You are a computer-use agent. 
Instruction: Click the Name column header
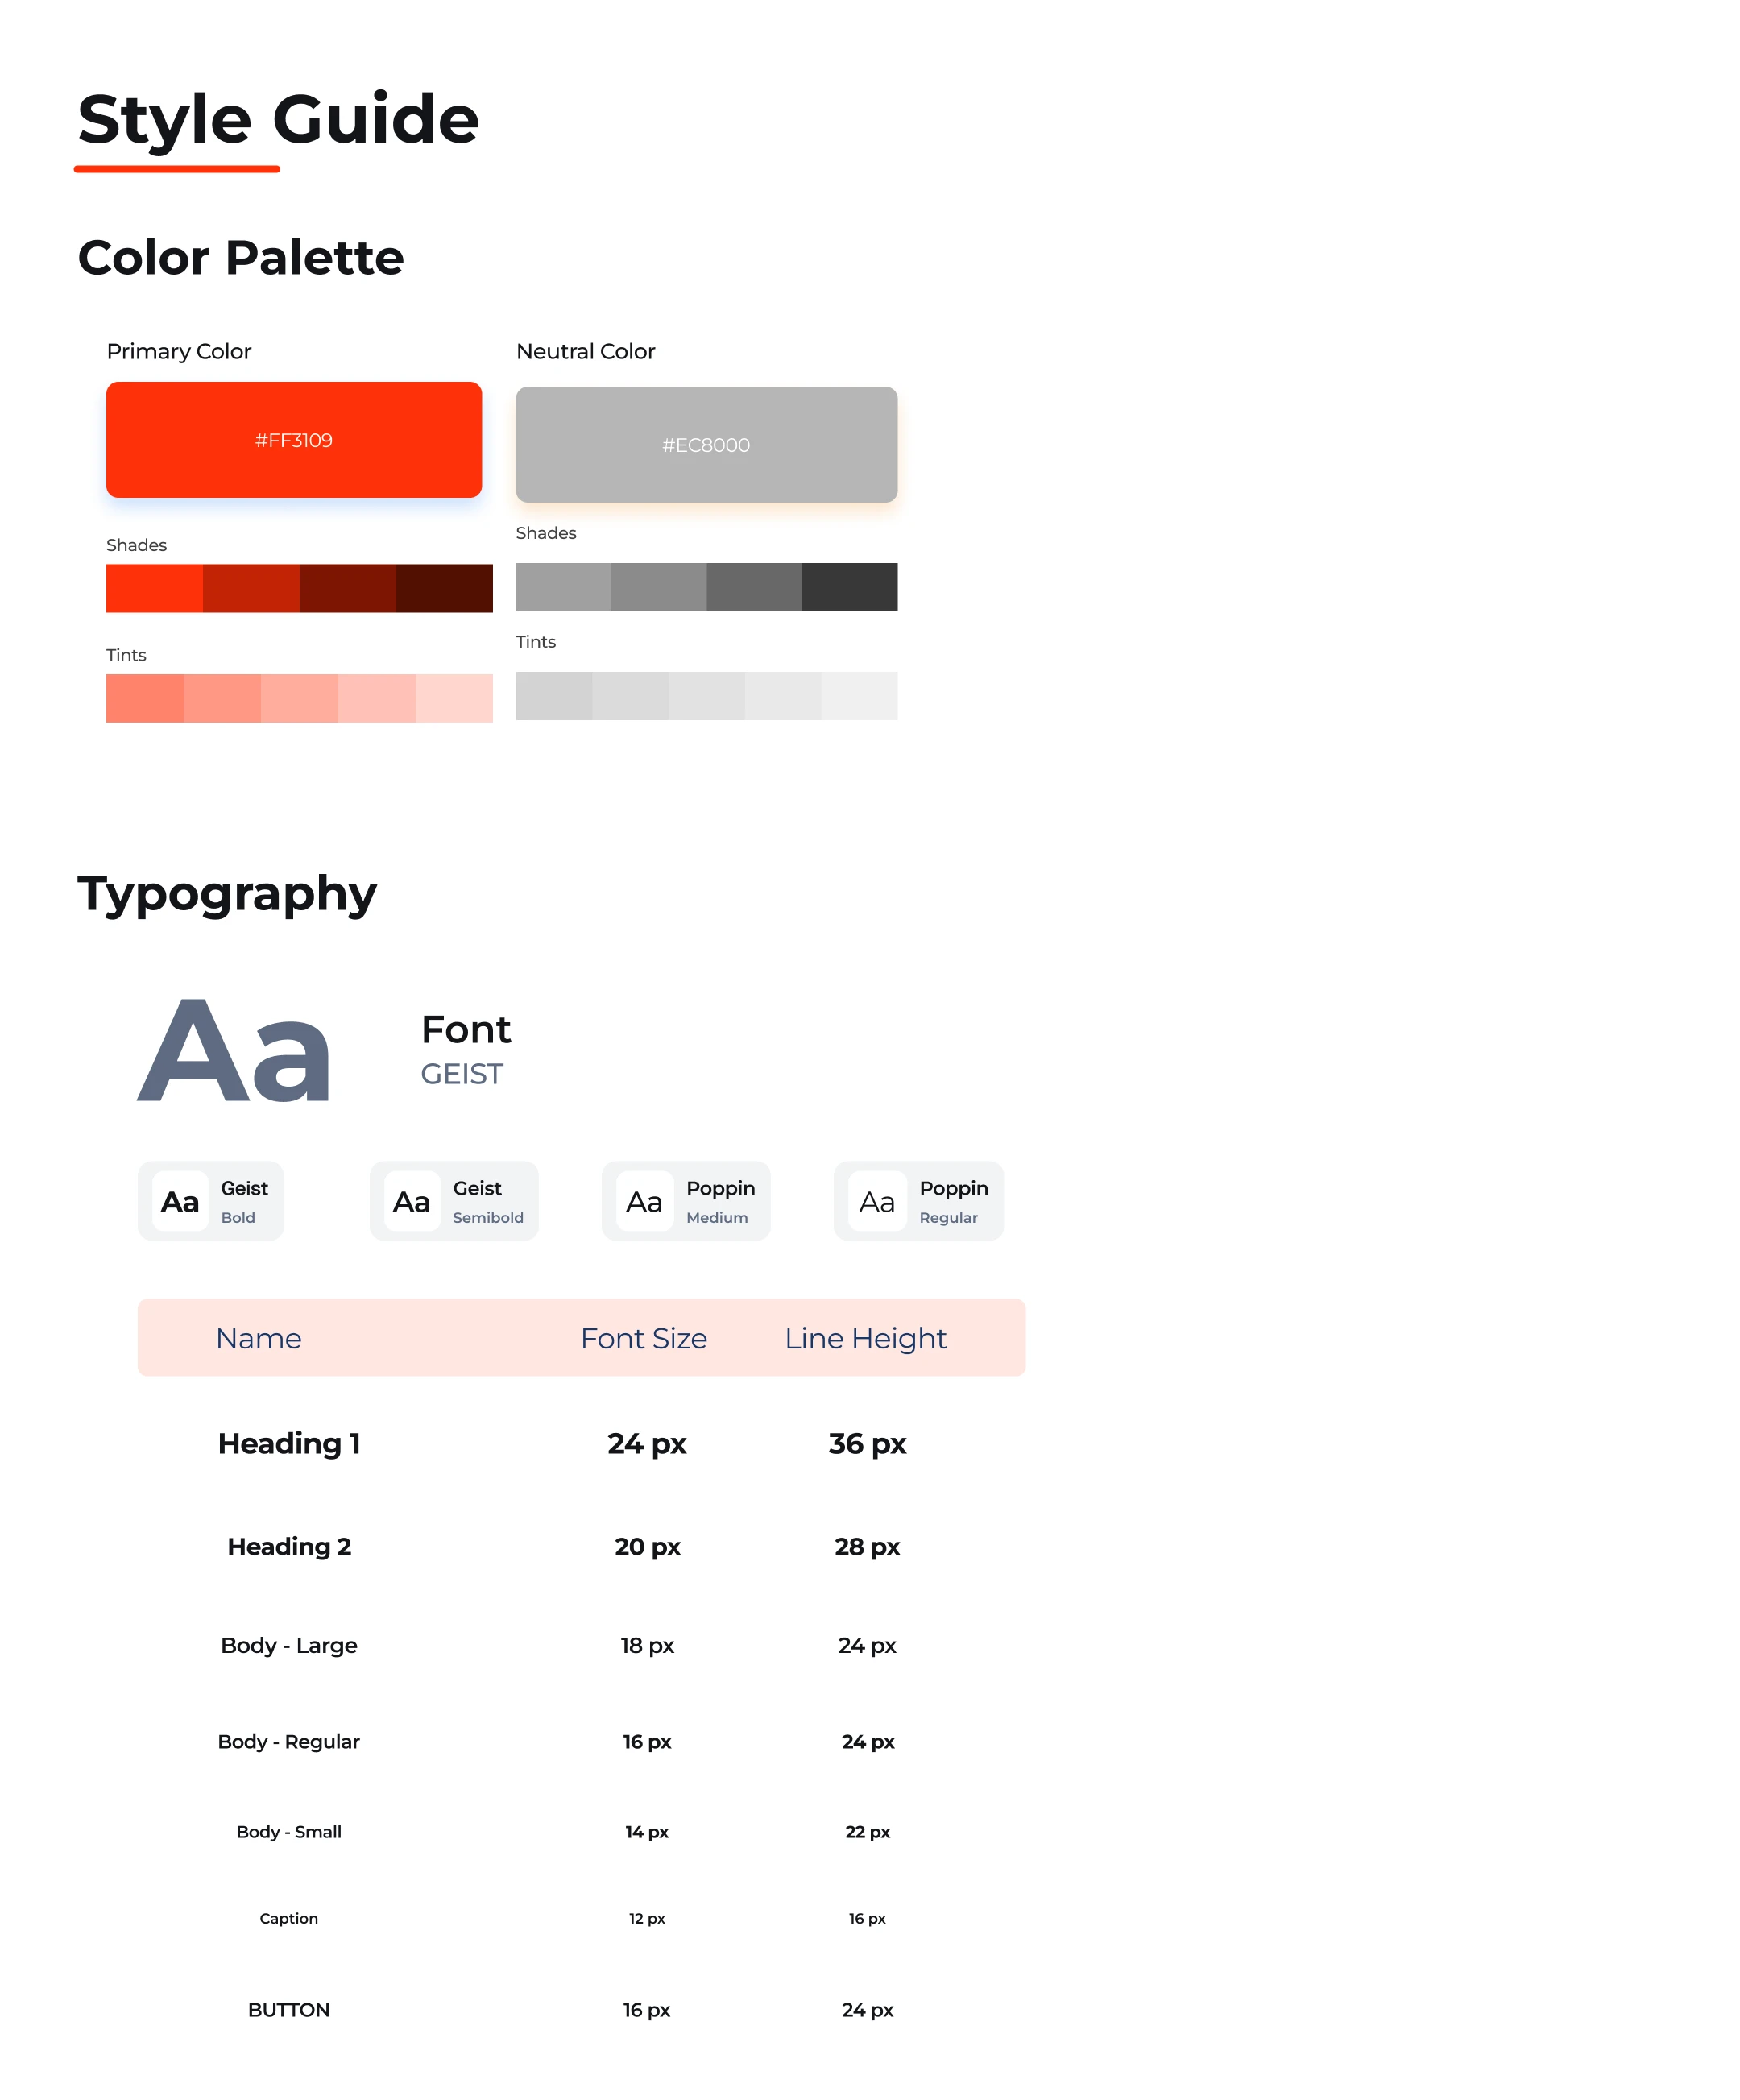click(258, 1338)
